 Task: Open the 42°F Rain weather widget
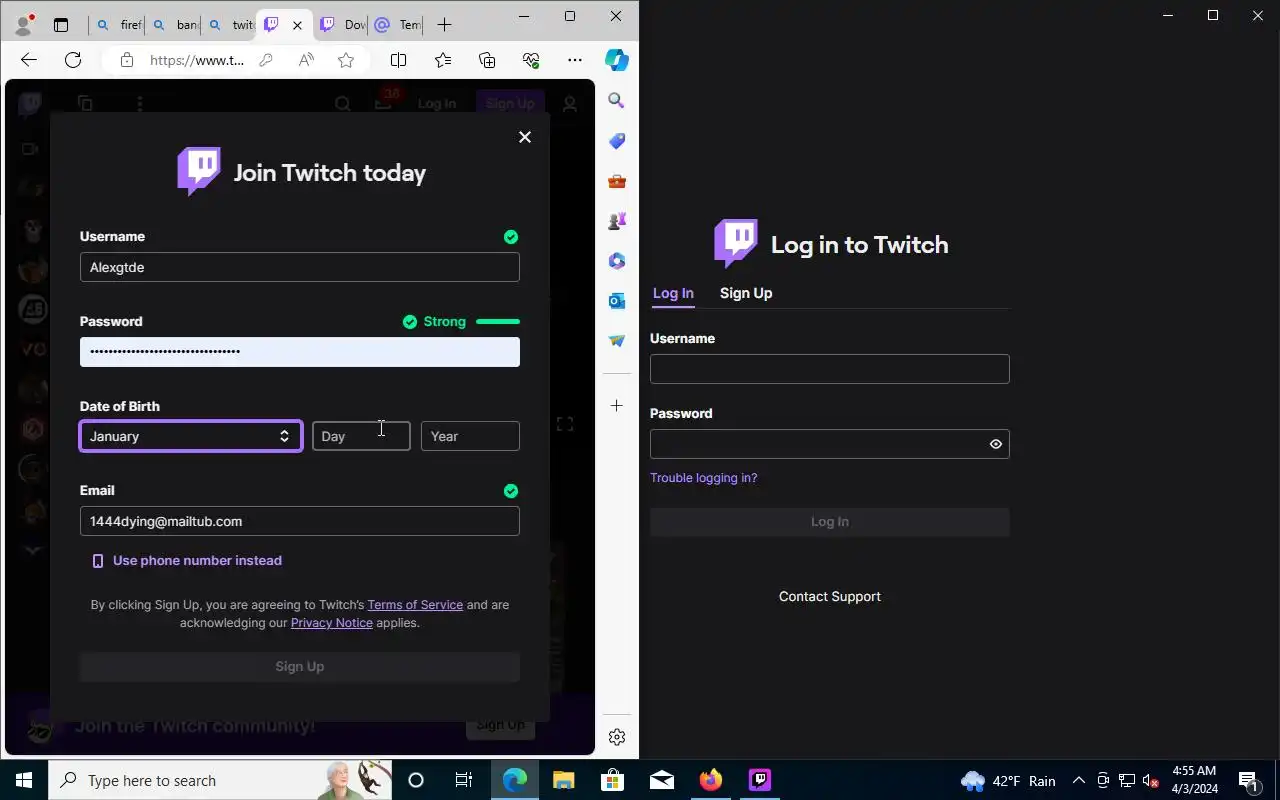click(1008, 781)
